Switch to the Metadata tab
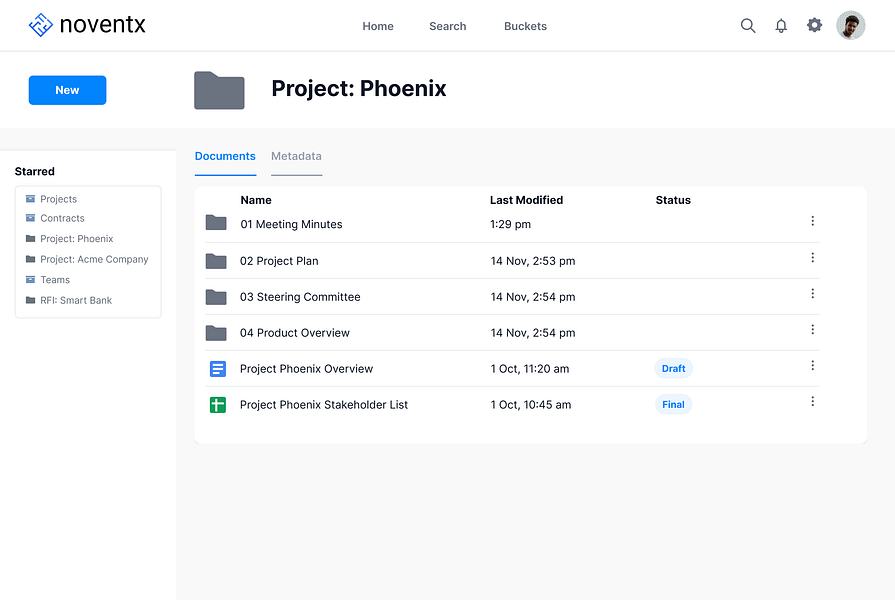The image size is (895, 600). (296, 156)
